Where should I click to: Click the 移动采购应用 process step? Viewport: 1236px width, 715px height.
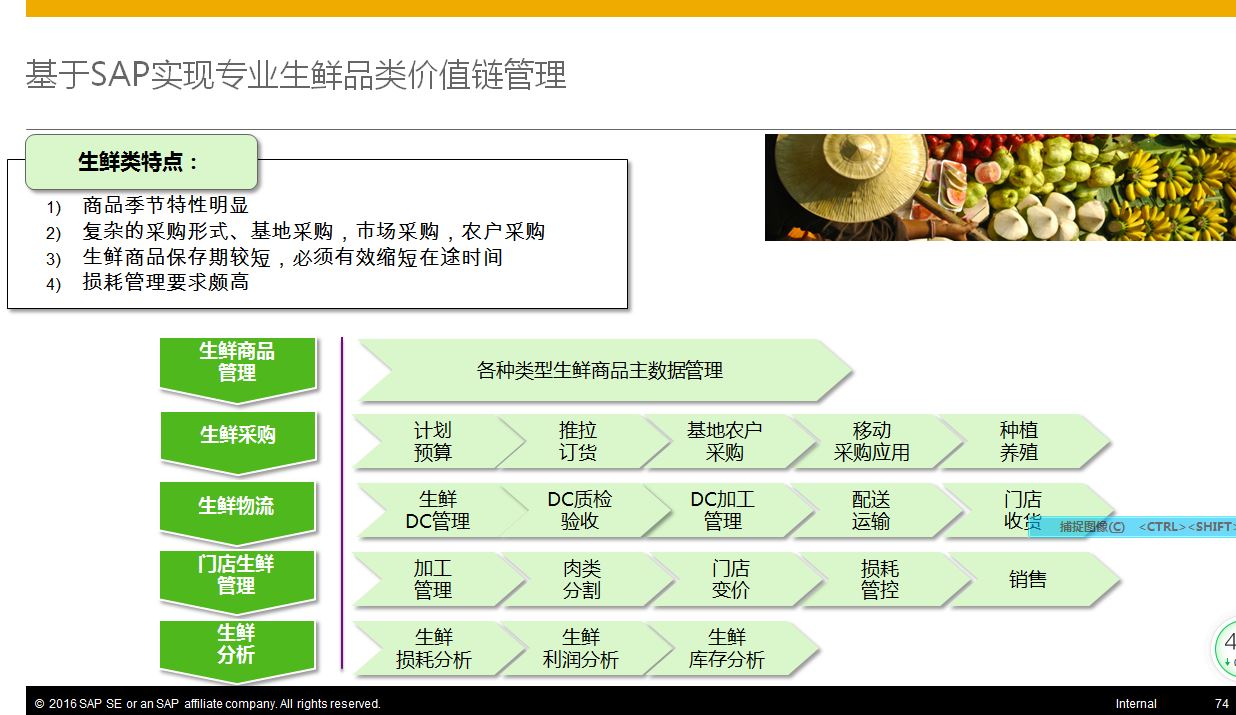coord(877,441)
